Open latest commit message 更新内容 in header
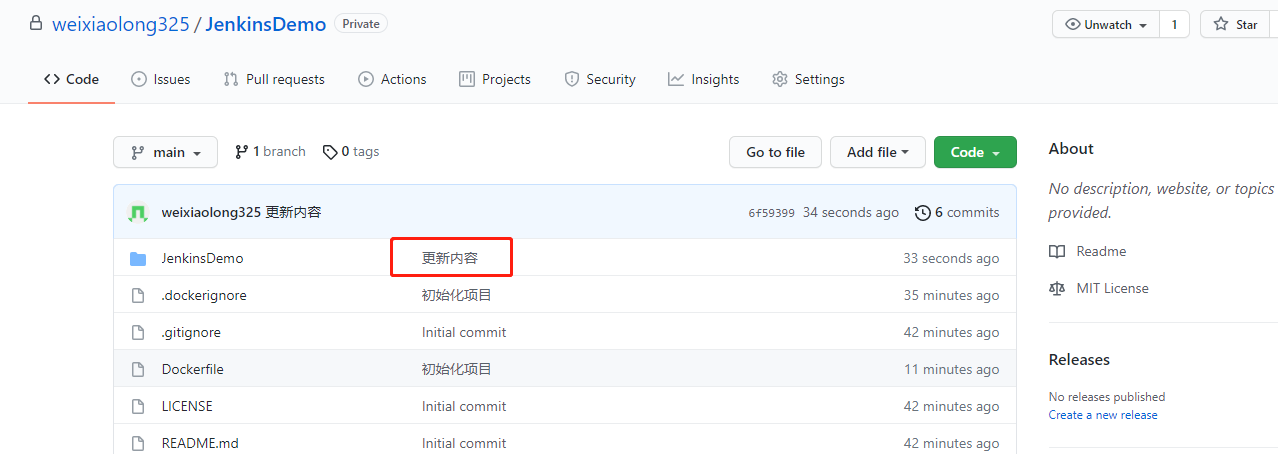The height and width of the screenshot is (454, 1278). (293, 212)
